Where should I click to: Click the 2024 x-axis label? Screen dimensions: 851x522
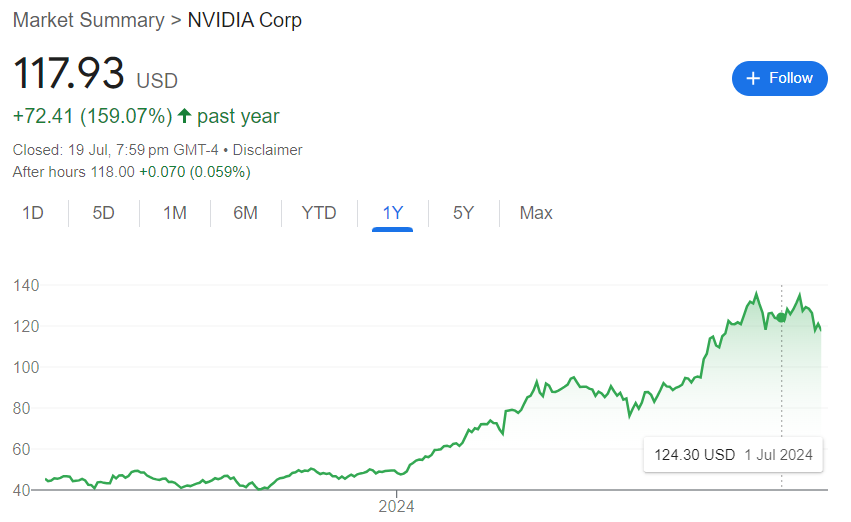coord(396,506)
